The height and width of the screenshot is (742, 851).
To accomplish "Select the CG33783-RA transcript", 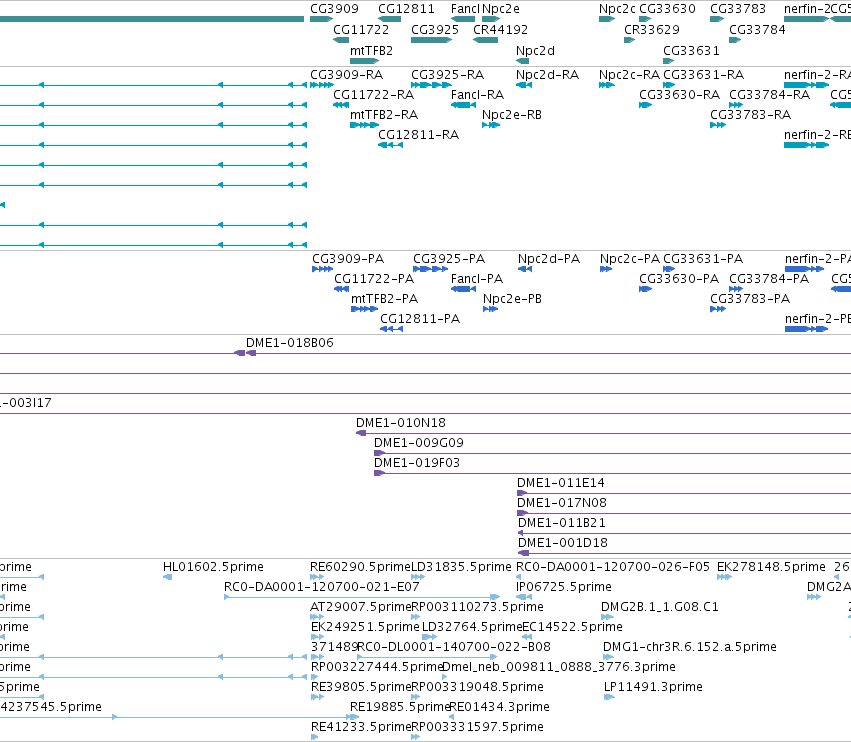I will 718,125.
